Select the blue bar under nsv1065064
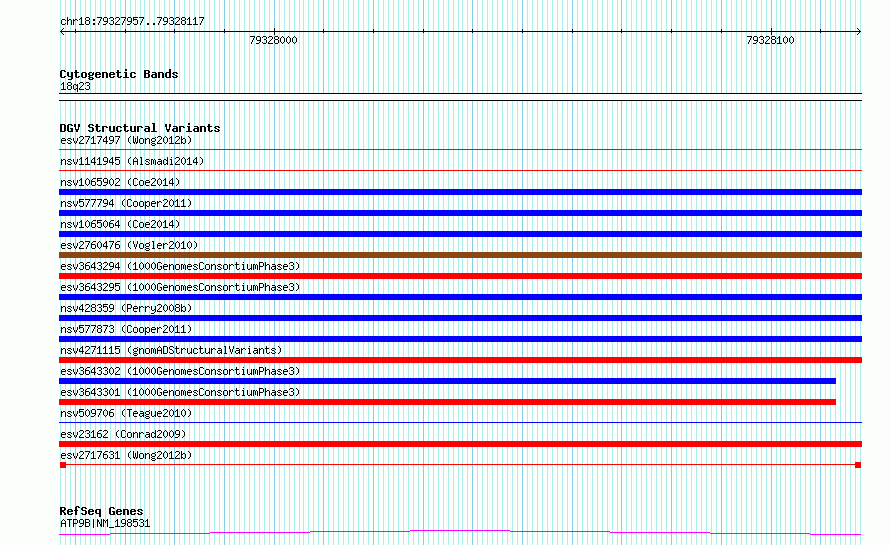 [x=460, y=234]
